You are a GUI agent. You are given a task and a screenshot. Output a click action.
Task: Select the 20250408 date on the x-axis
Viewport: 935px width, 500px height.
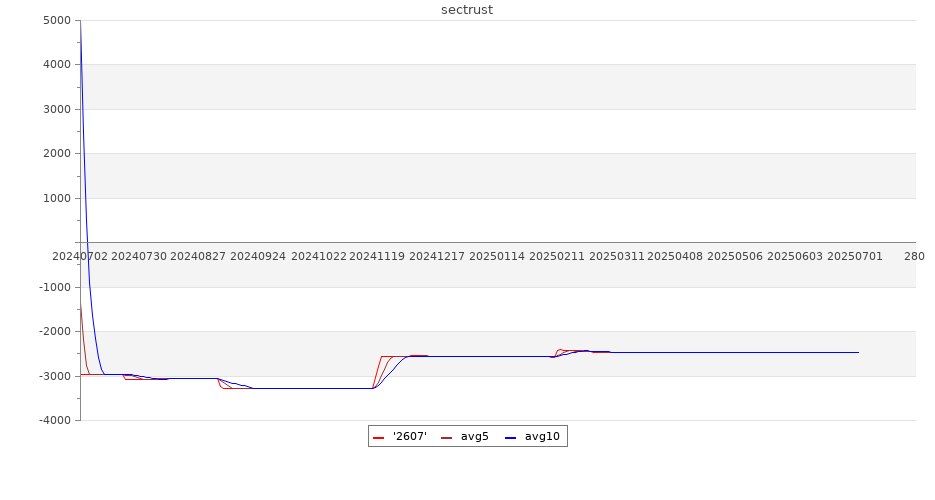click(675, 257)
